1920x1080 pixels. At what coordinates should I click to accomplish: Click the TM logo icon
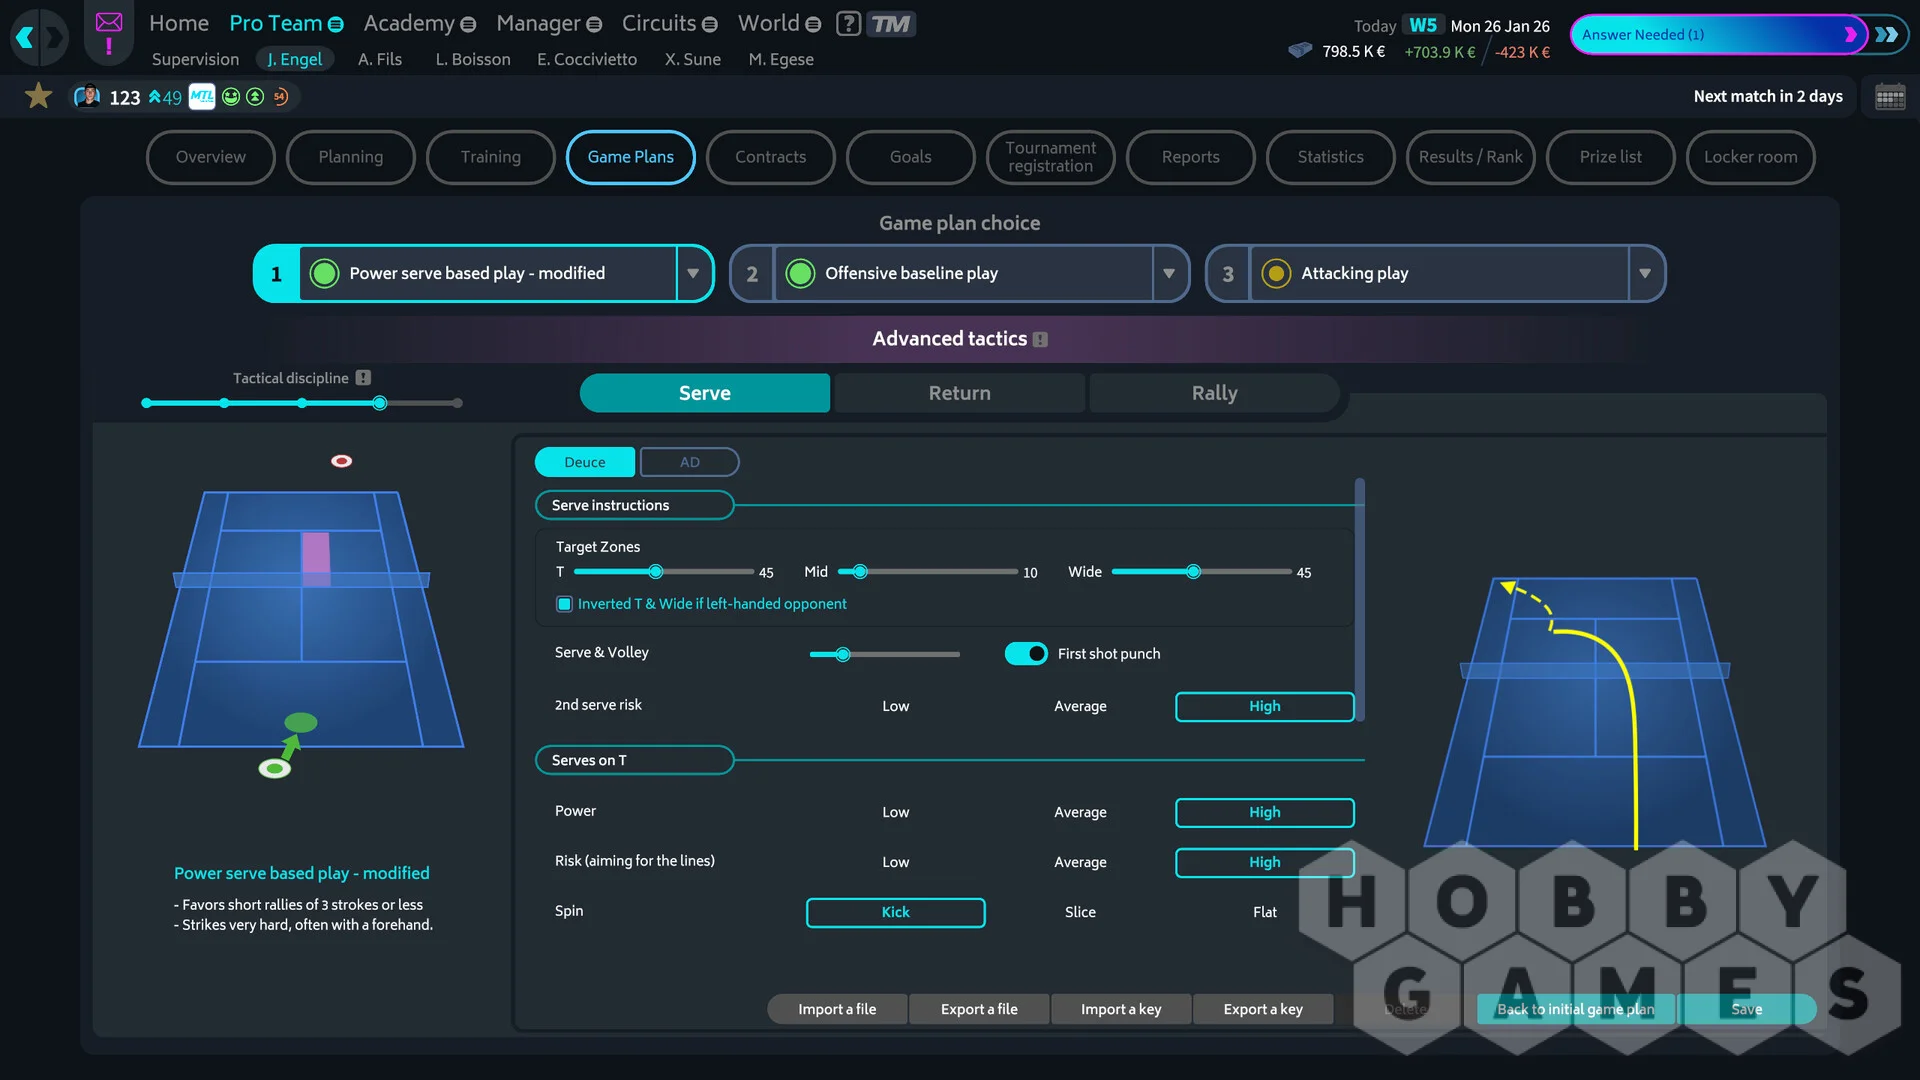[891, 23]
